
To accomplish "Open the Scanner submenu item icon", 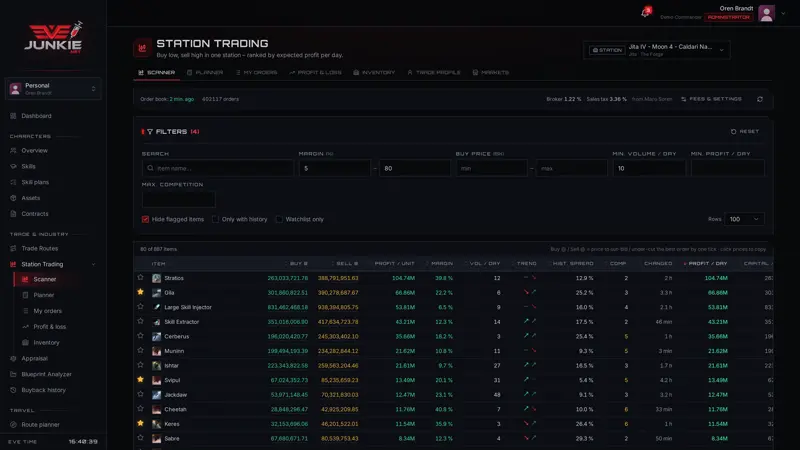I will [25, 279].
